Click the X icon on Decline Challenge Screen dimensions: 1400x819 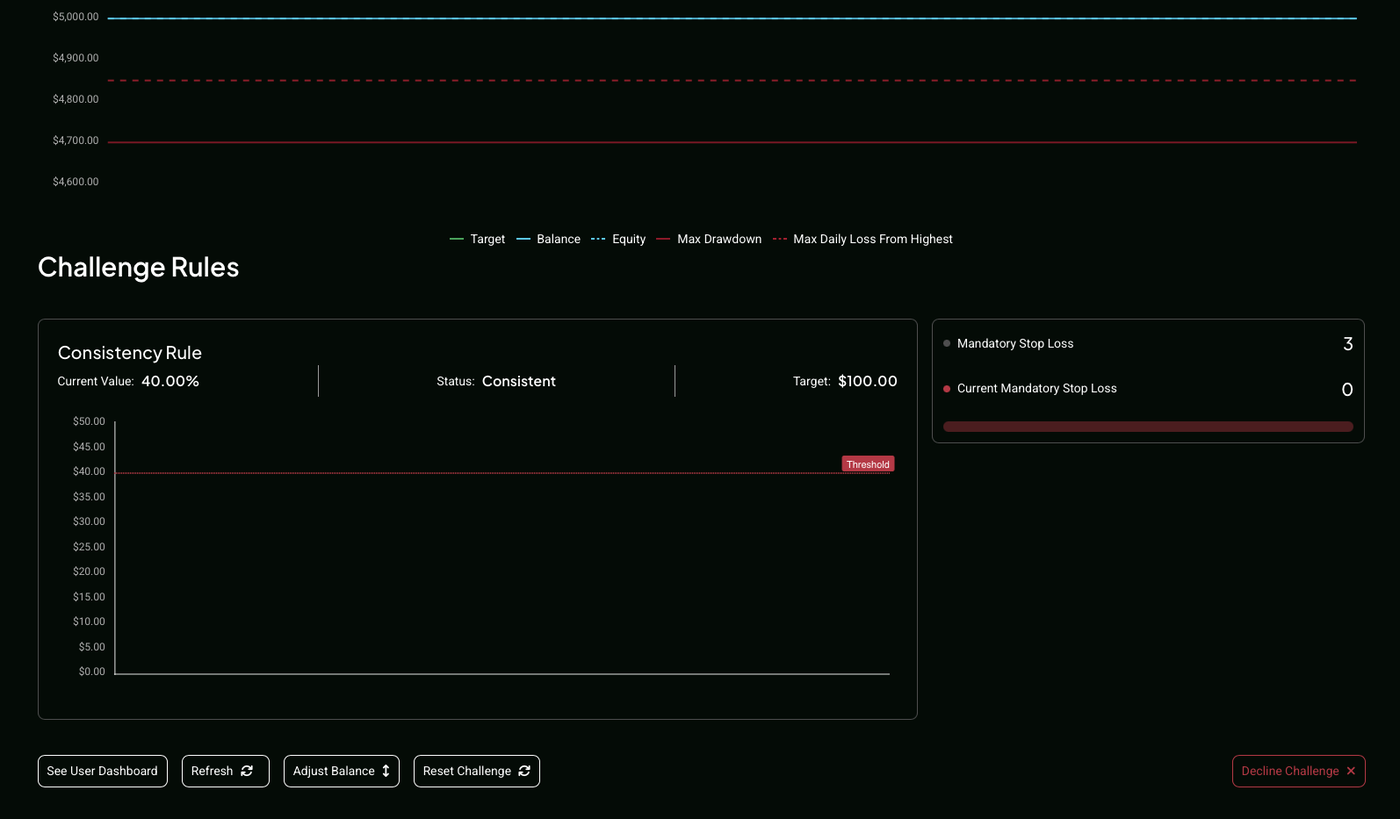click(x=1351, y=771)
